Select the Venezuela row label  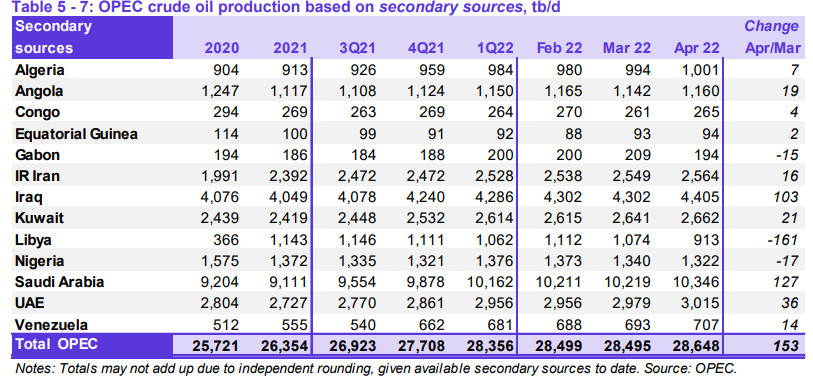[x=51, y=325]
